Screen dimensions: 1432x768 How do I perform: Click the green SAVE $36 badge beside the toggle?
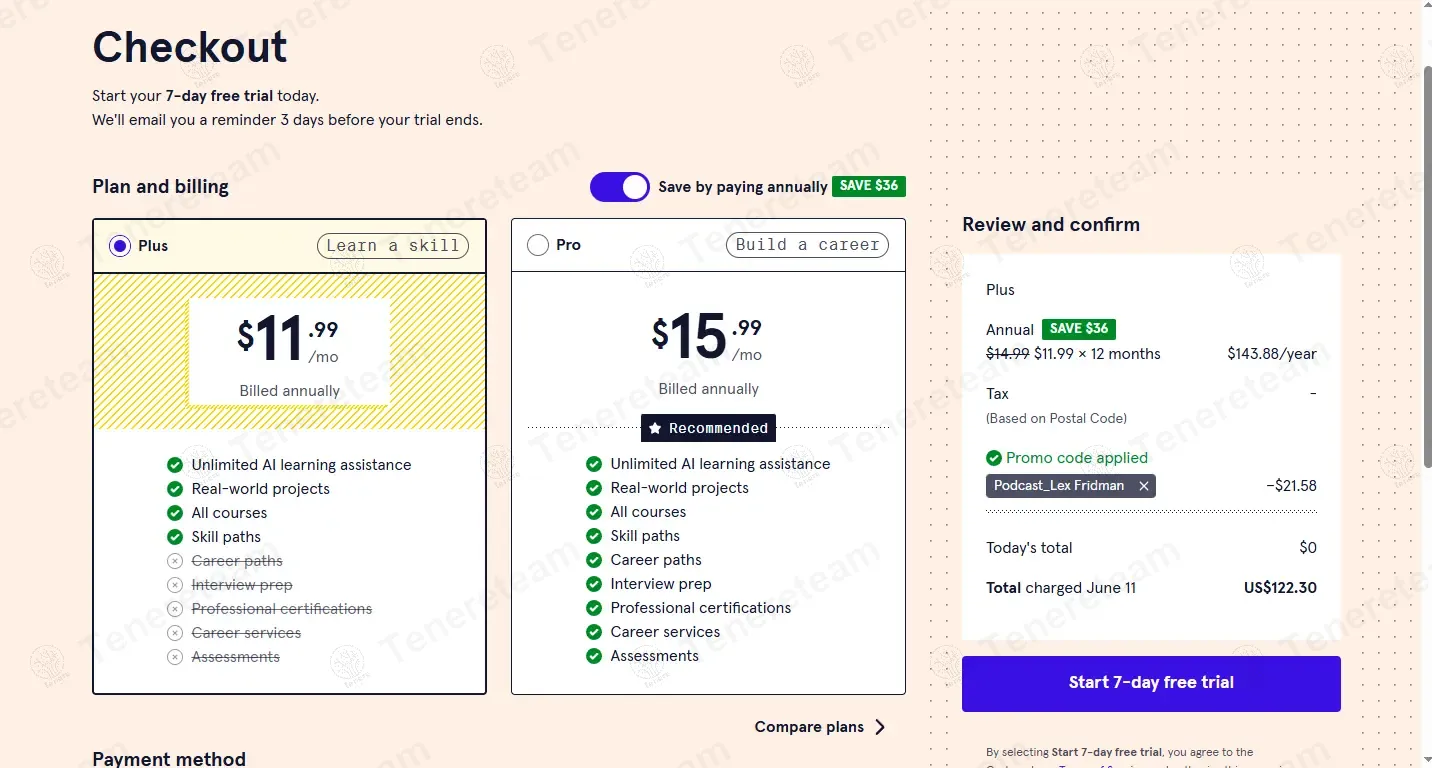click(868, 186)
